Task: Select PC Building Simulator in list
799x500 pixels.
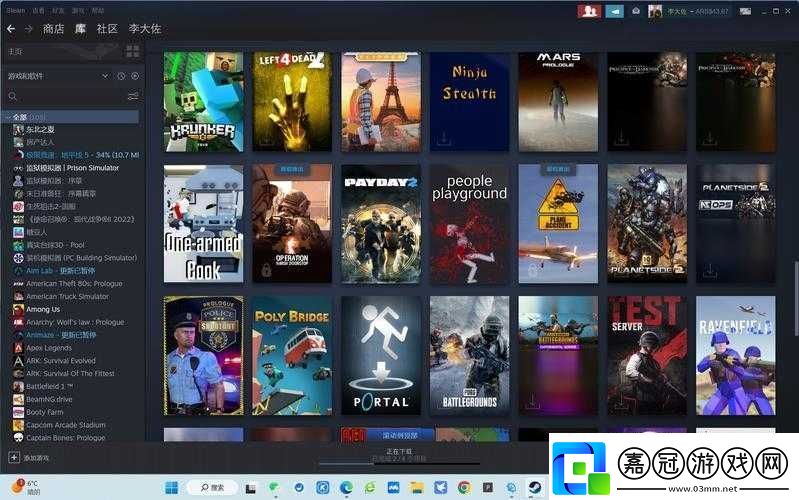Action: [x=82, y=258]
